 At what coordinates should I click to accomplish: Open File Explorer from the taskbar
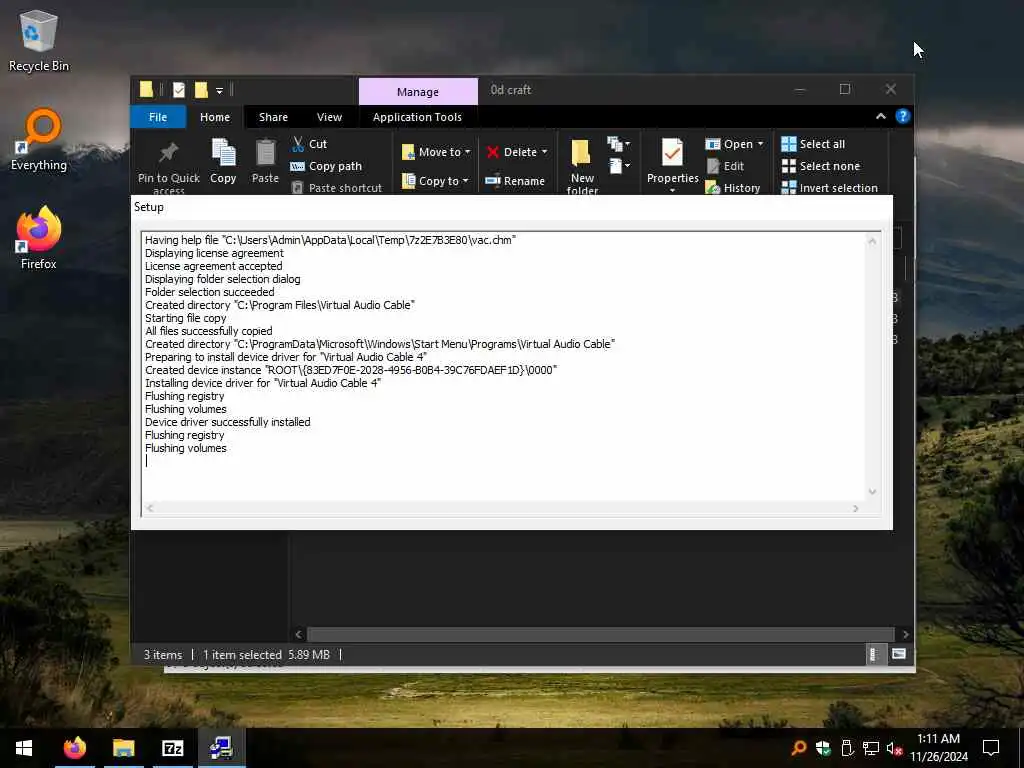point(123,748)
